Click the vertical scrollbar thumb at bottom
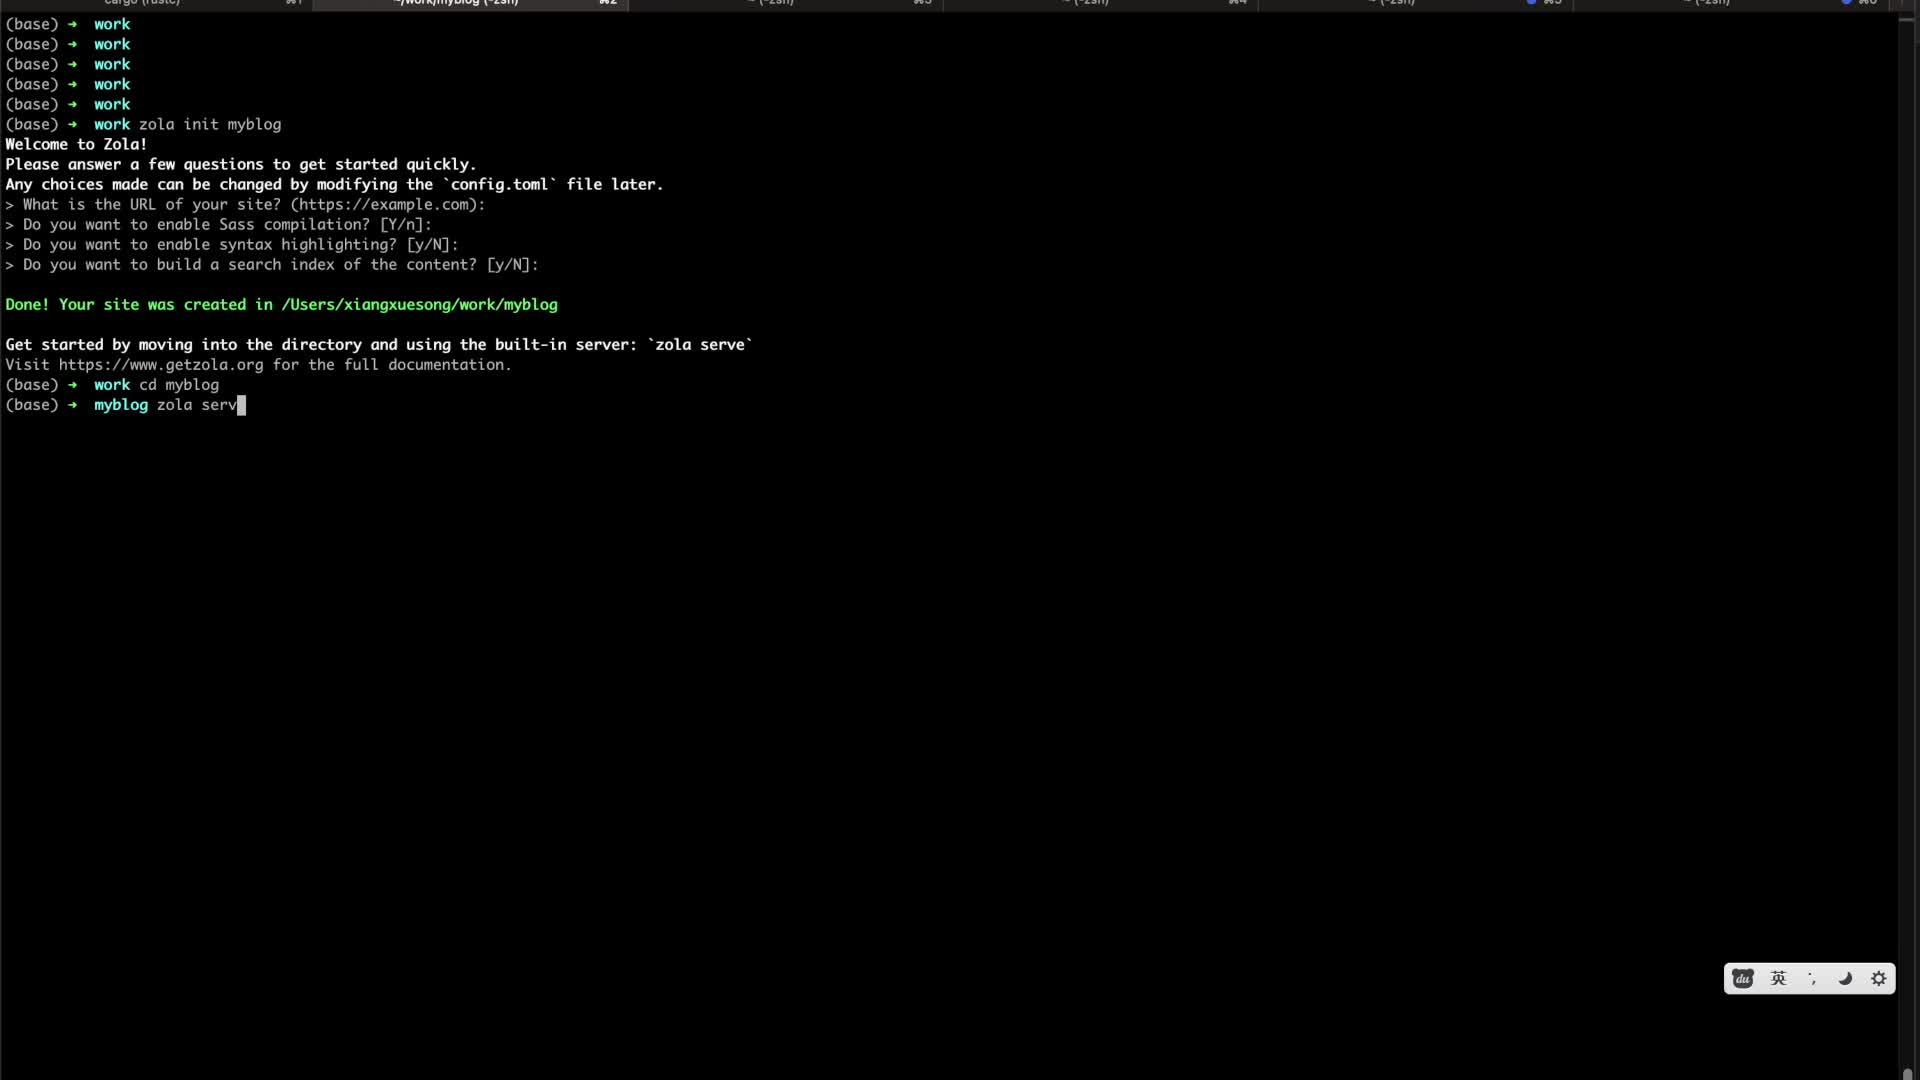 (1907, 1073)
